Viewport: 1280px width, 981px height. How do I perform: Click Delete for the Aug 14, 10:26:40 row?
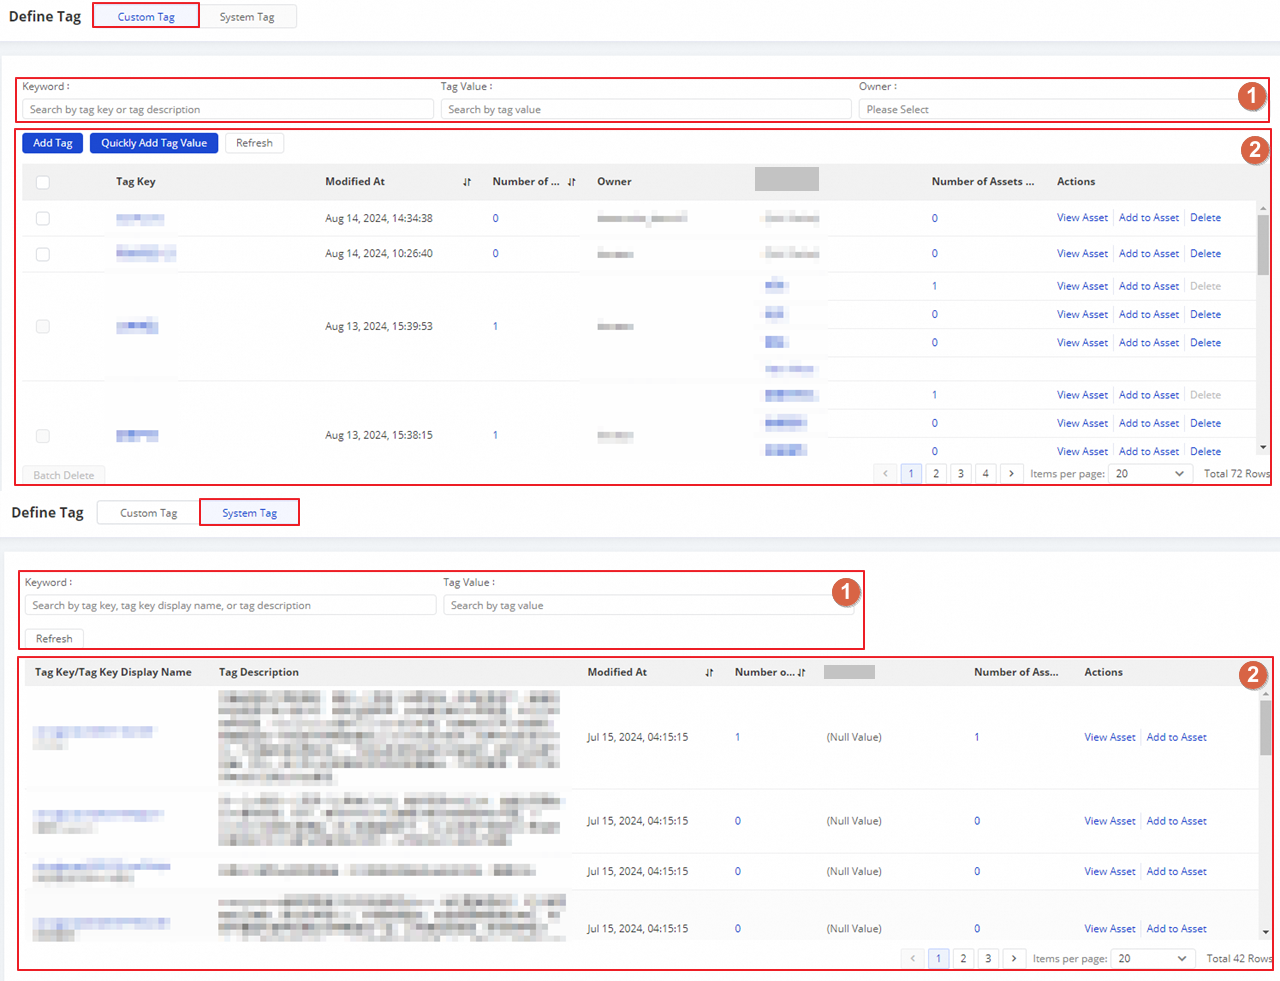1205,253
